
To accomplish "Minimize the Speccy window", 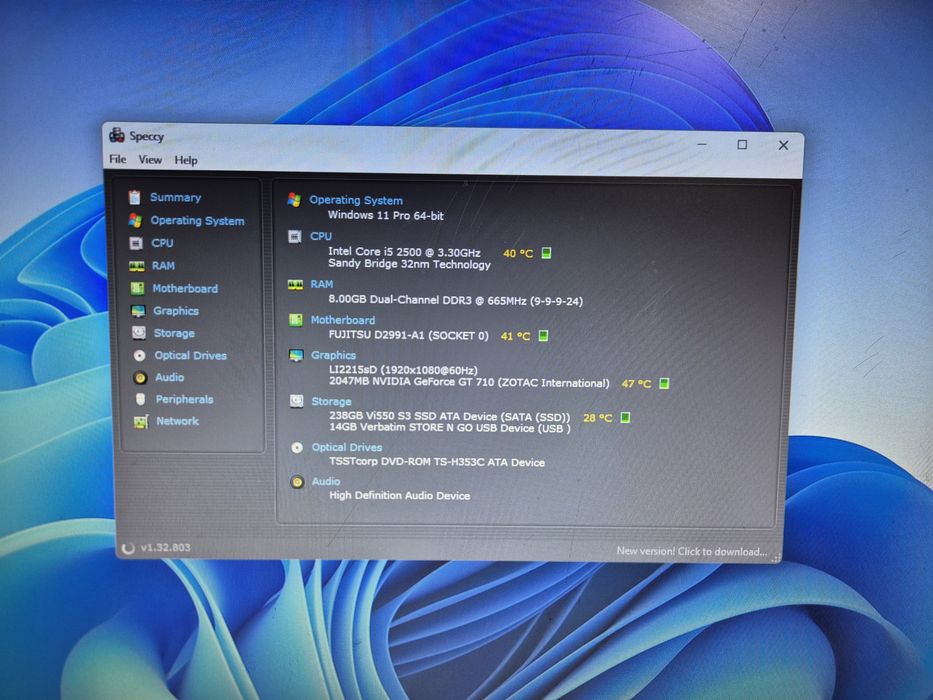I will click(702, 143).
